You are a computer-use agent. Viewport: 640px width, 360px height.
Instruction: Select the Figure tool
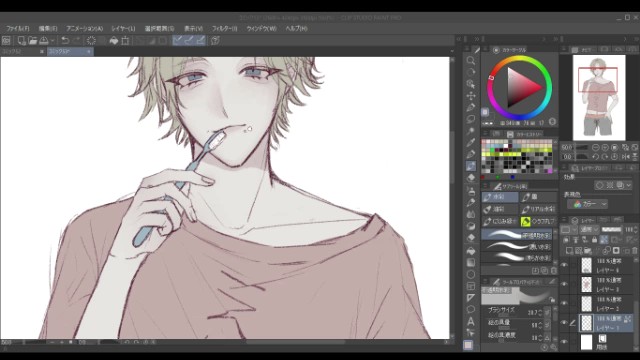point(471,274)
